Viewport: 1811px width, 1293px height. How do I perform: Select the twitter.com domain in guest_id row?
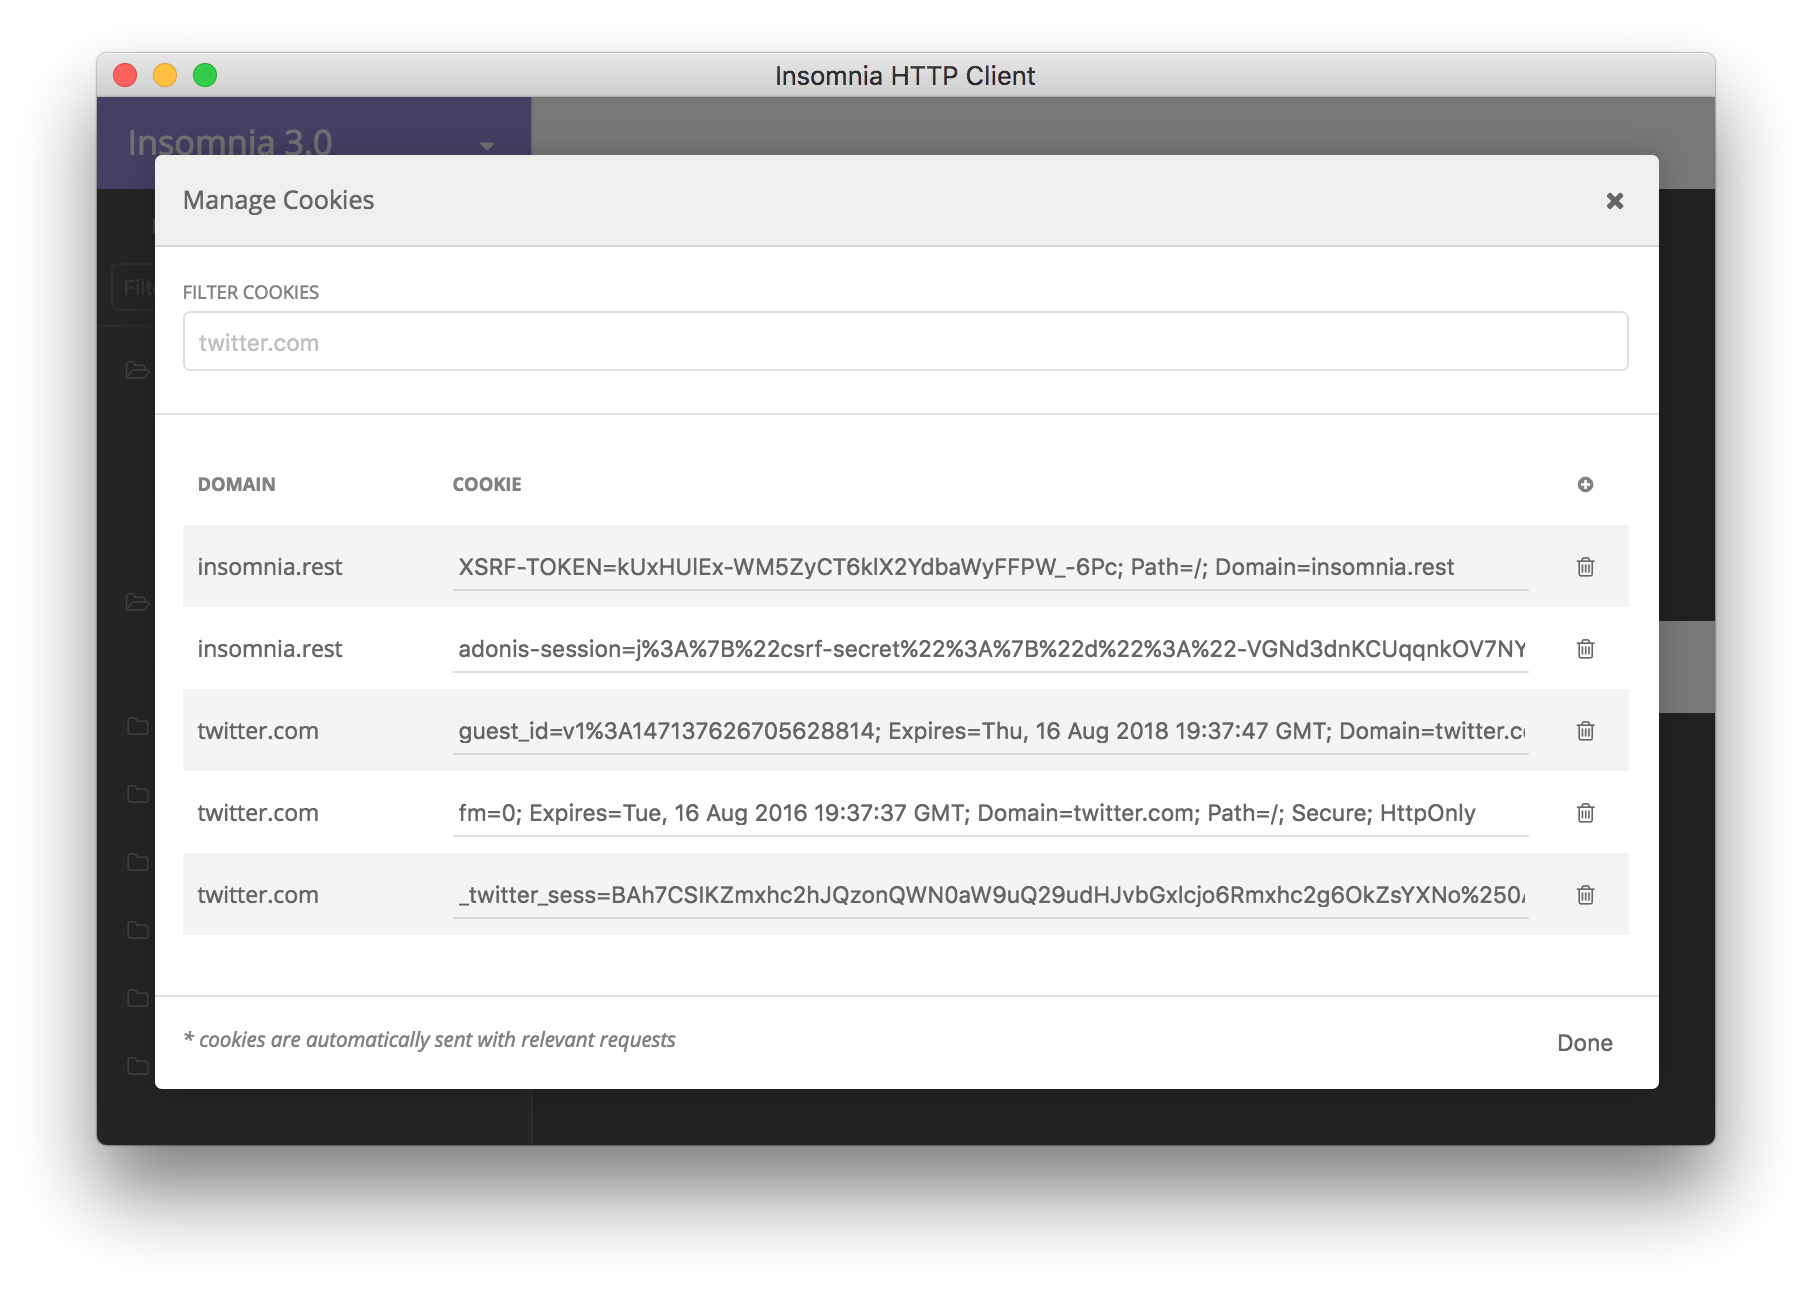coord(258,731)
